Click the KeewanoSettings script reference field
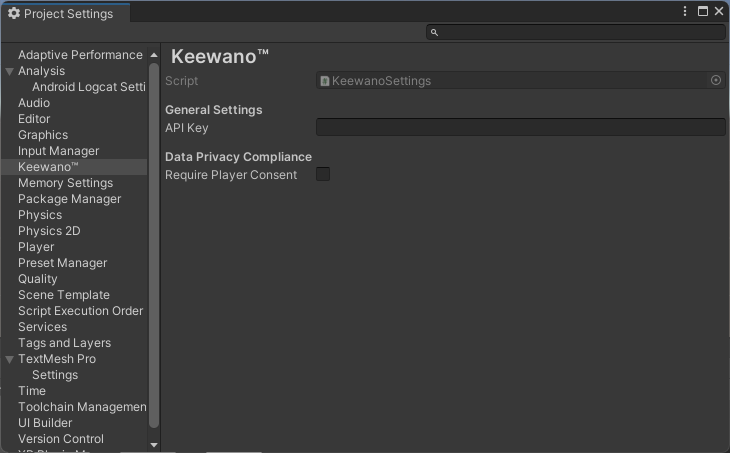 pyautogui.click(x=520, y=81)
